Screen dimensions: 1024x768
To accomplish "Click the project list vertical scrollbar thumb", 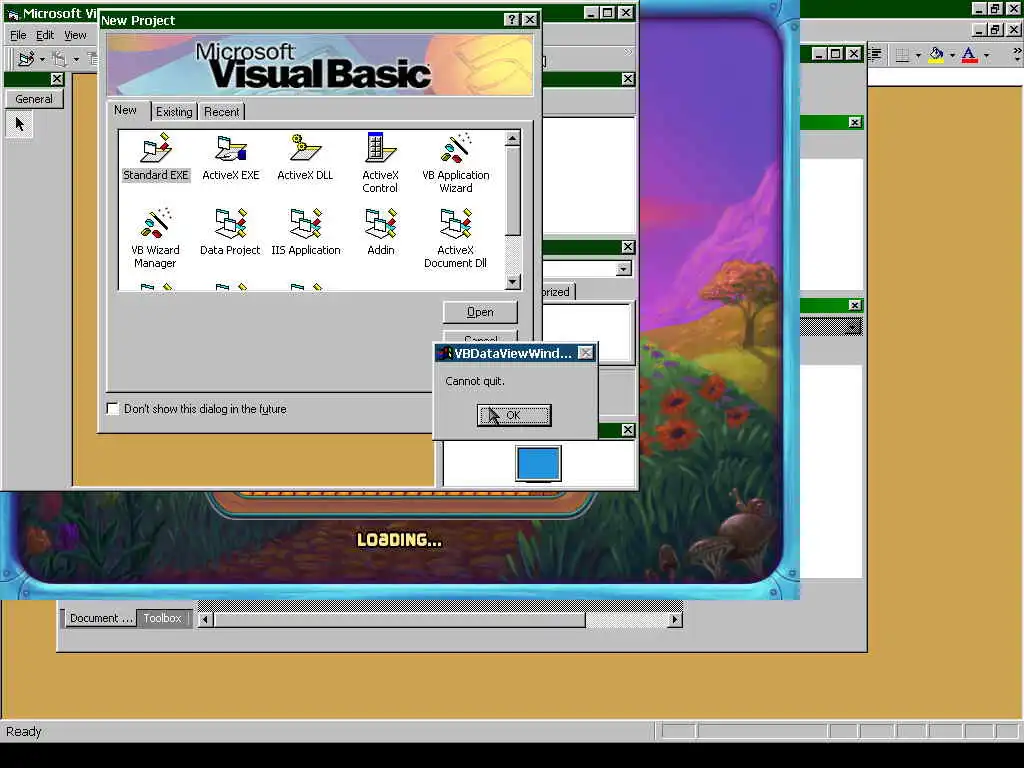I will [513, 191].
